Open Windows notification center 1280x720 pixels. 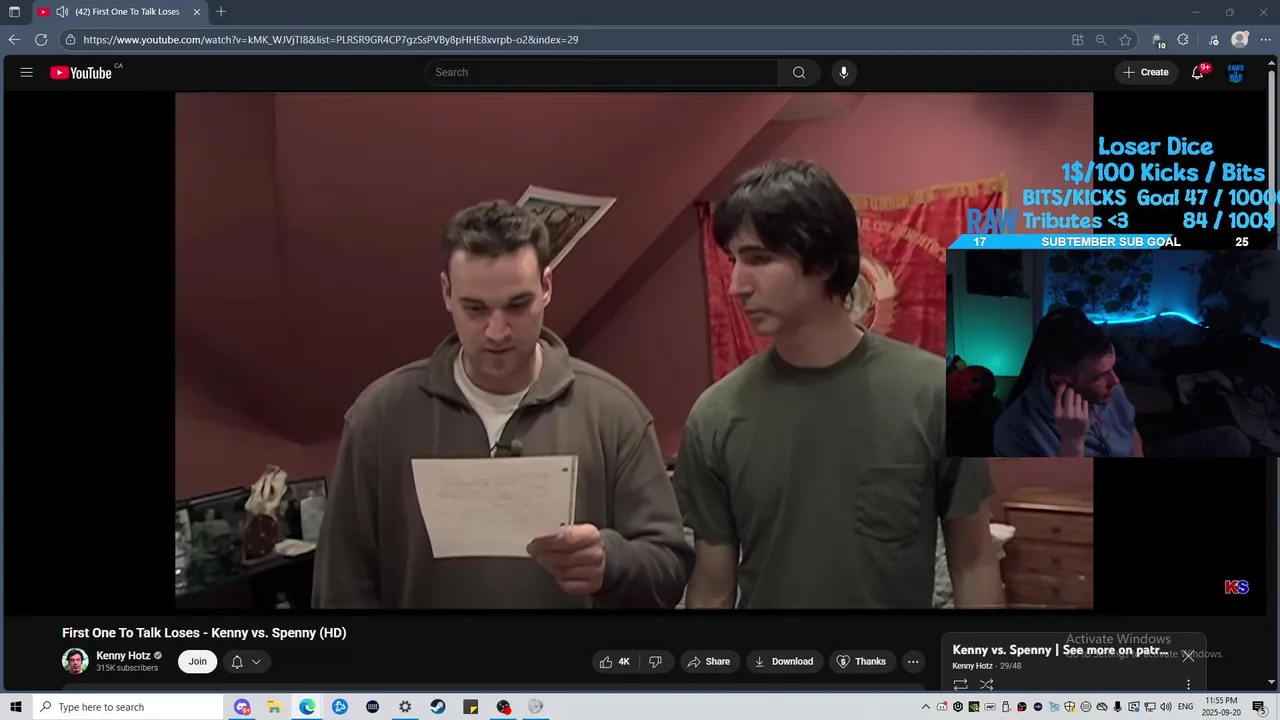(x=1260, y=707)
